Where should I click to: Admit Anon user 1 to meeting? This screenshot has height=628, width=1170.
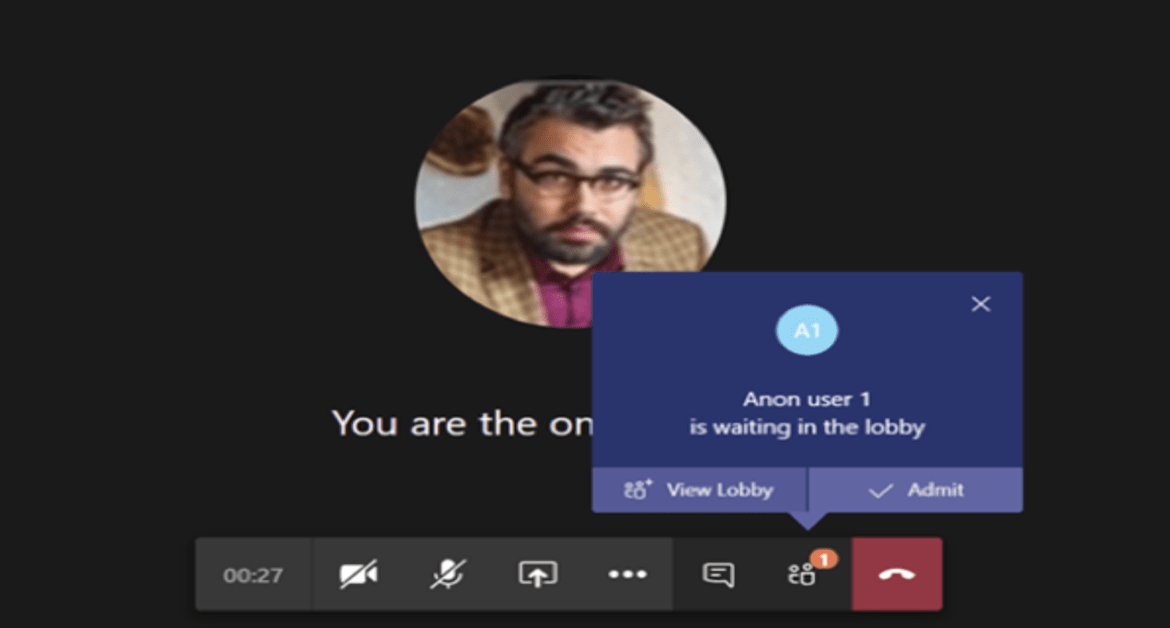click(x=916, y=490)
